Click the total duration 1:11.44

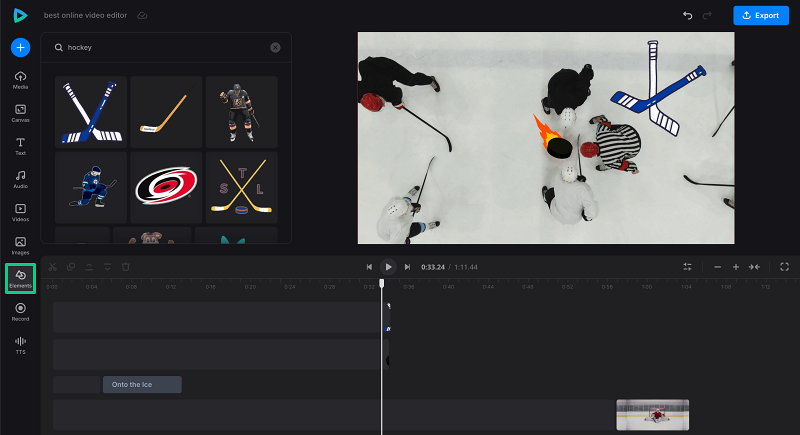466,267
